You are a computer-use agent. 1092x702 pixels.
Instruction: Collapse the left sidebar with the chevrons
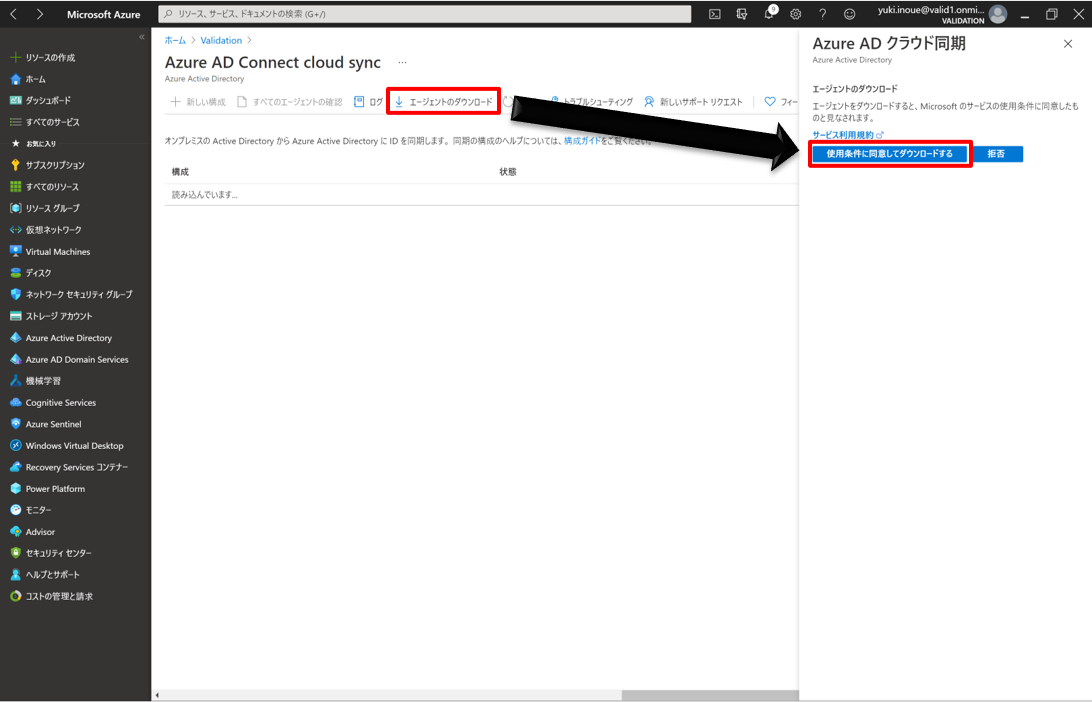[x=141, y=37]
